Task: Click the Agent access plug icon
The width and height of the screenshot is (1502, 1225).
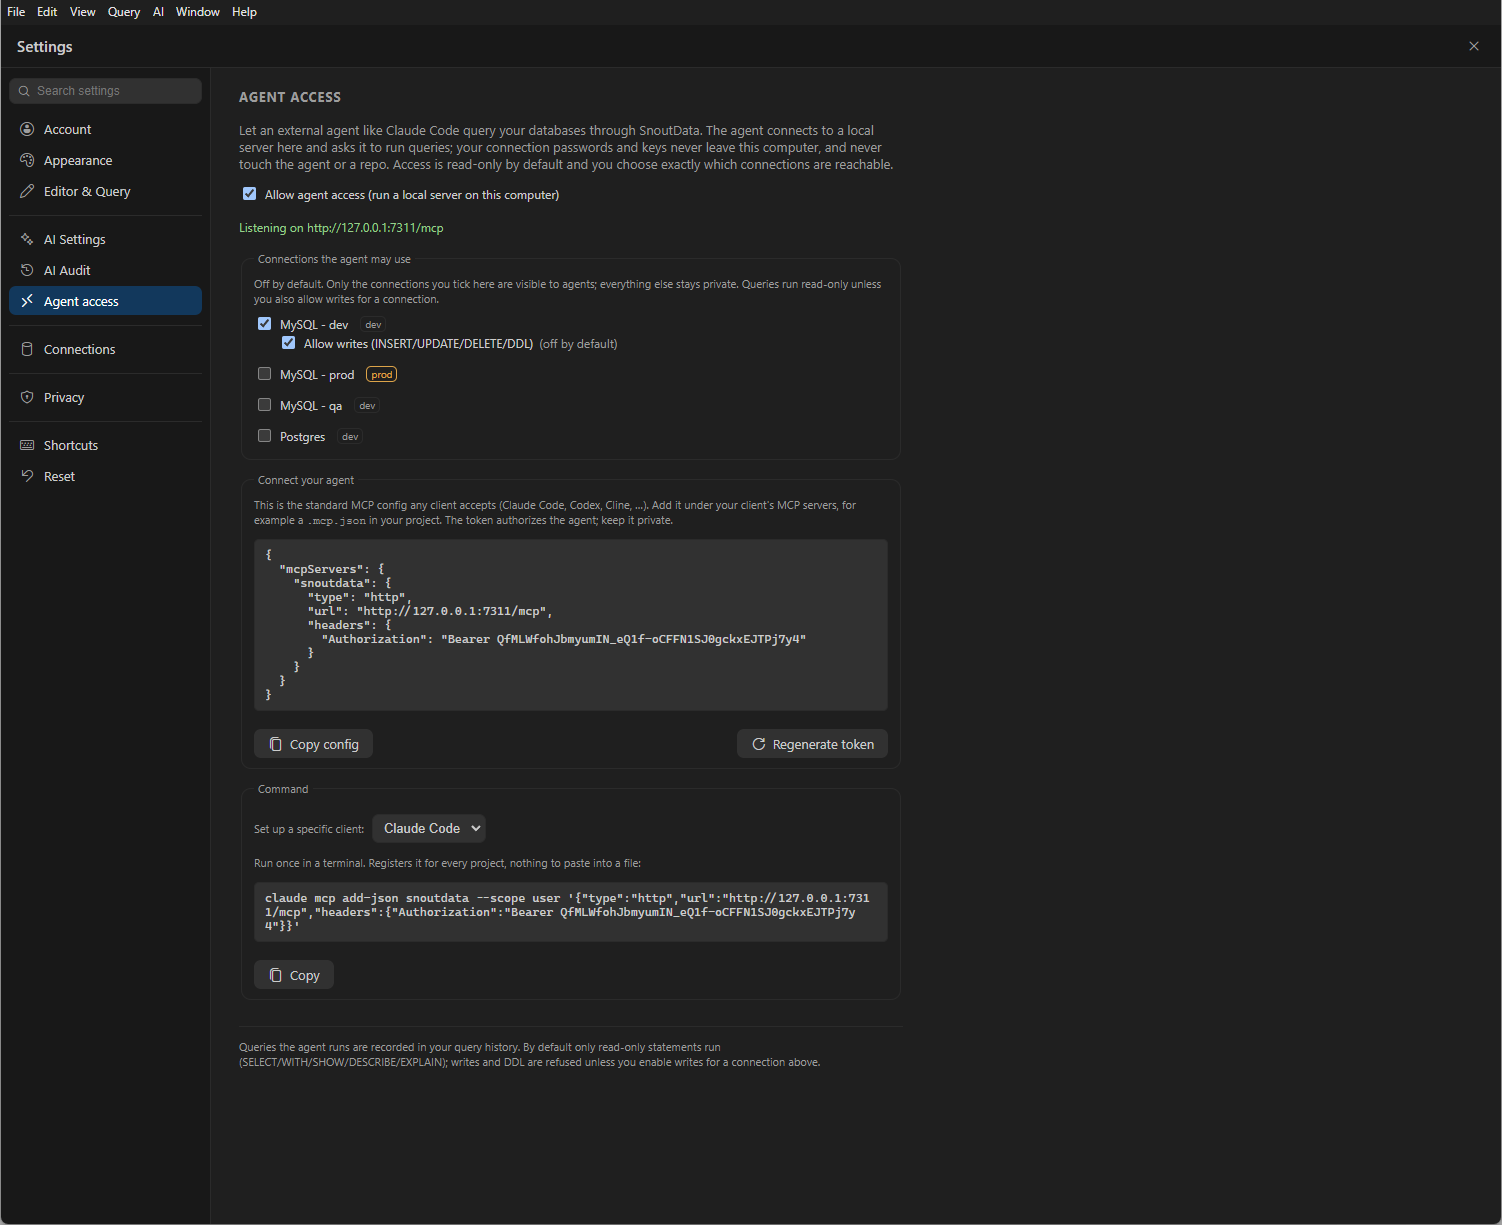Action: [x=27, y=301]
